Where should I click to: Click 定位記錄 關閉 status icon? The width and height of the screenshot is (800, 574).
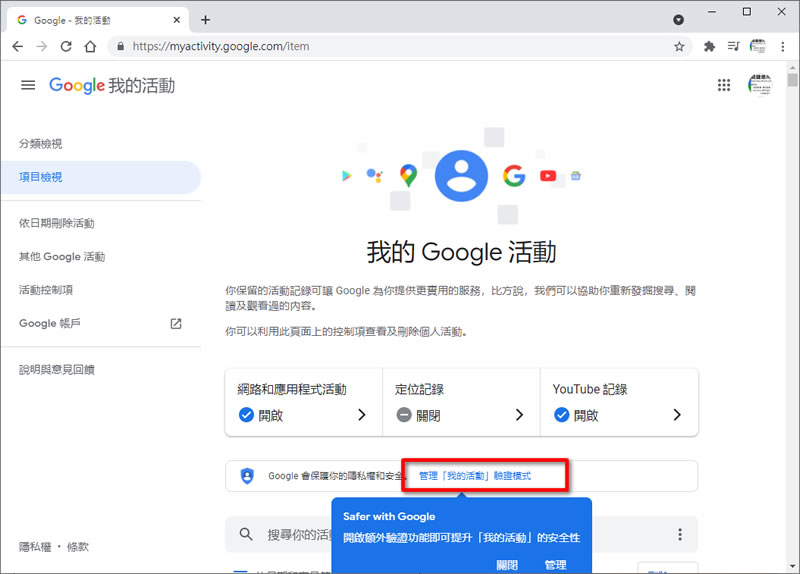(404, 415)
